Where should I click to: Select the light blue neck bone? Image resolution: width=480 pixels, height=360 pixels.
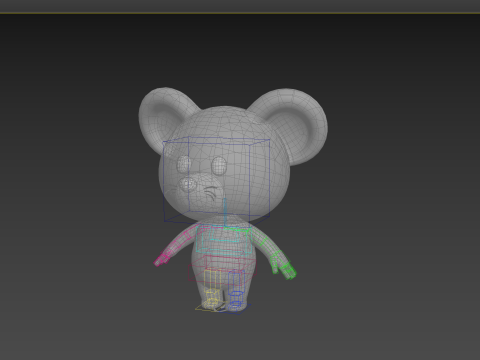tap(225, 213)
